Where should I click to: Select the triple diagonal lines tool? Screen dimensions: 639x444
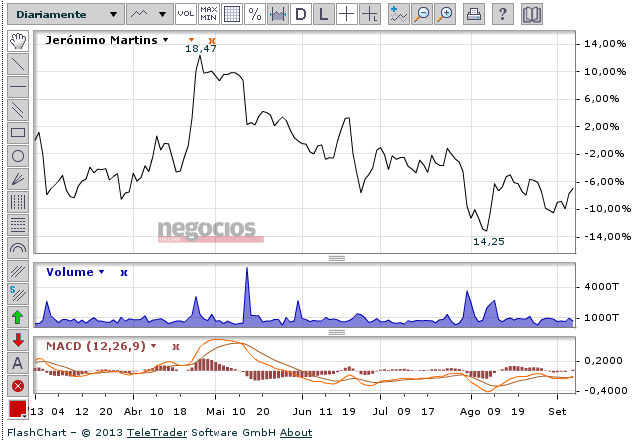click(18, 271)
